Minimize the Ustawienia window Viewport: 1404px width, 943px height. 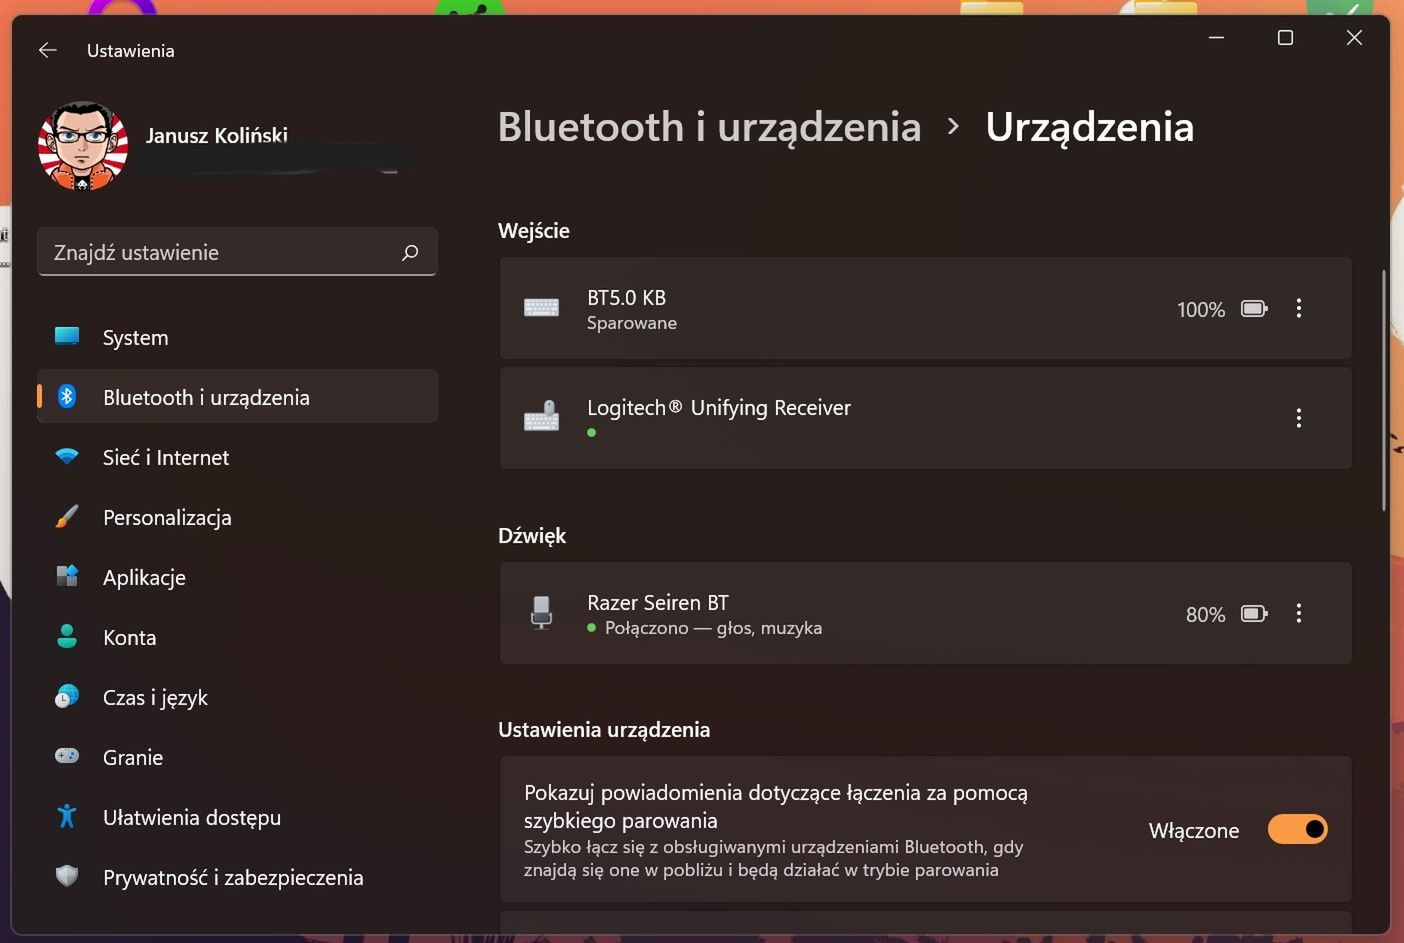click(x=1216, y=38)
